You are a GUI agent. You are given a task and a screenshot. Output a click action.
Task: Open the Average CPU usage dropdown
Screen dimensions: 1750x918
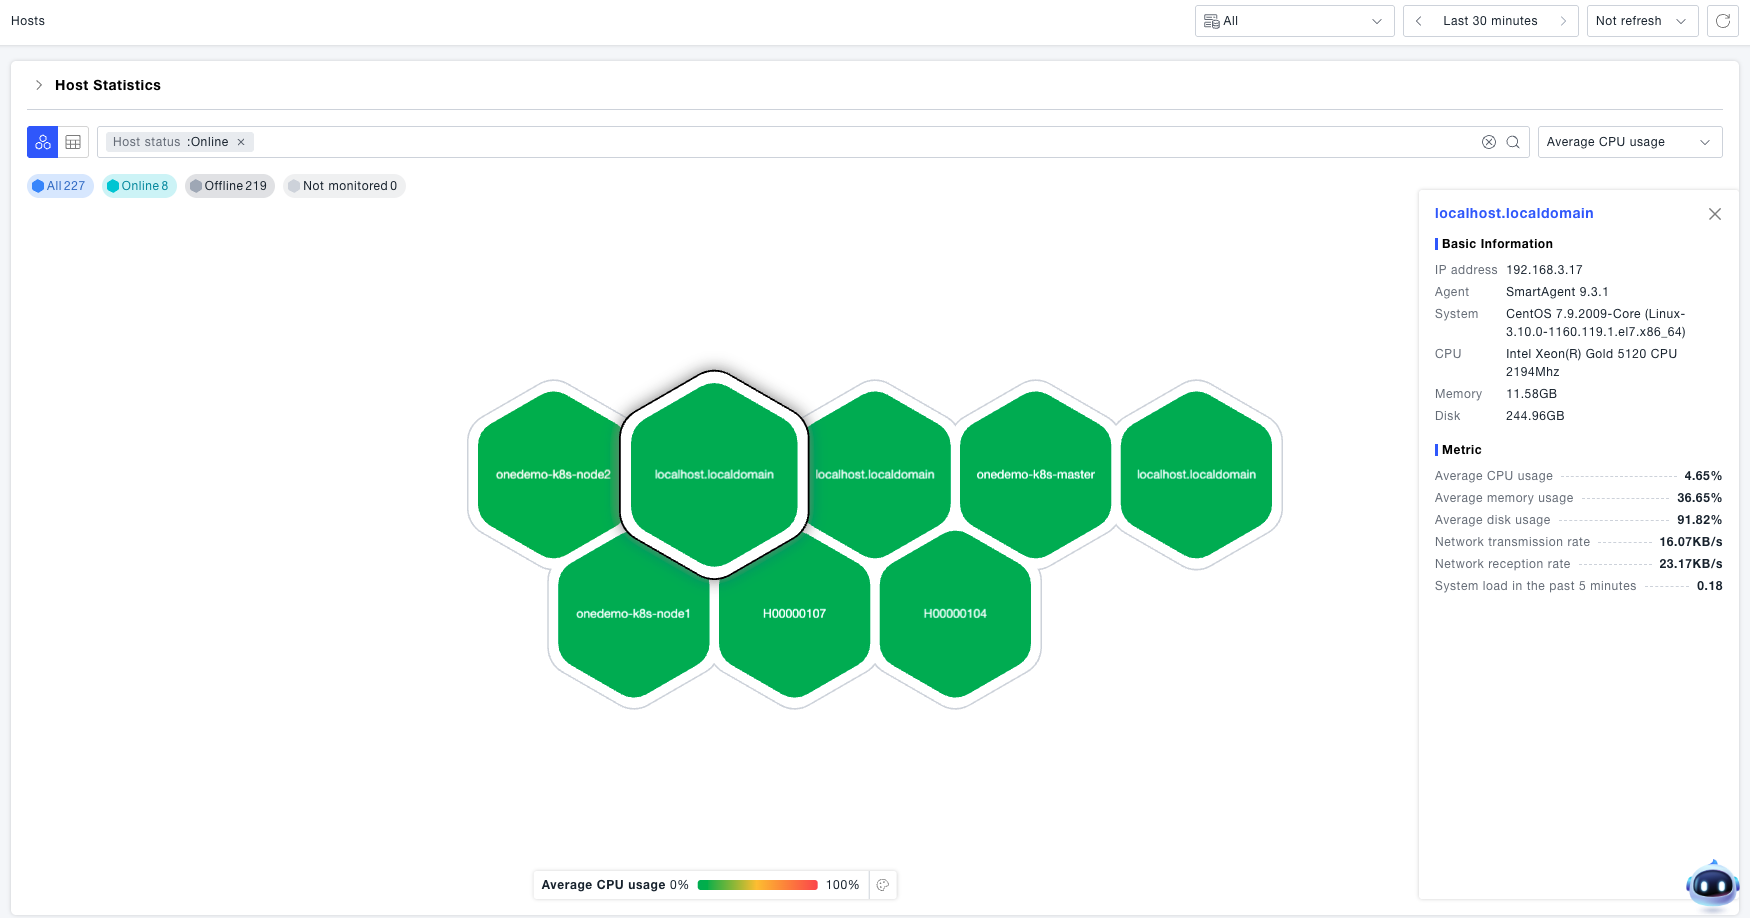[x=1629, y=142]
